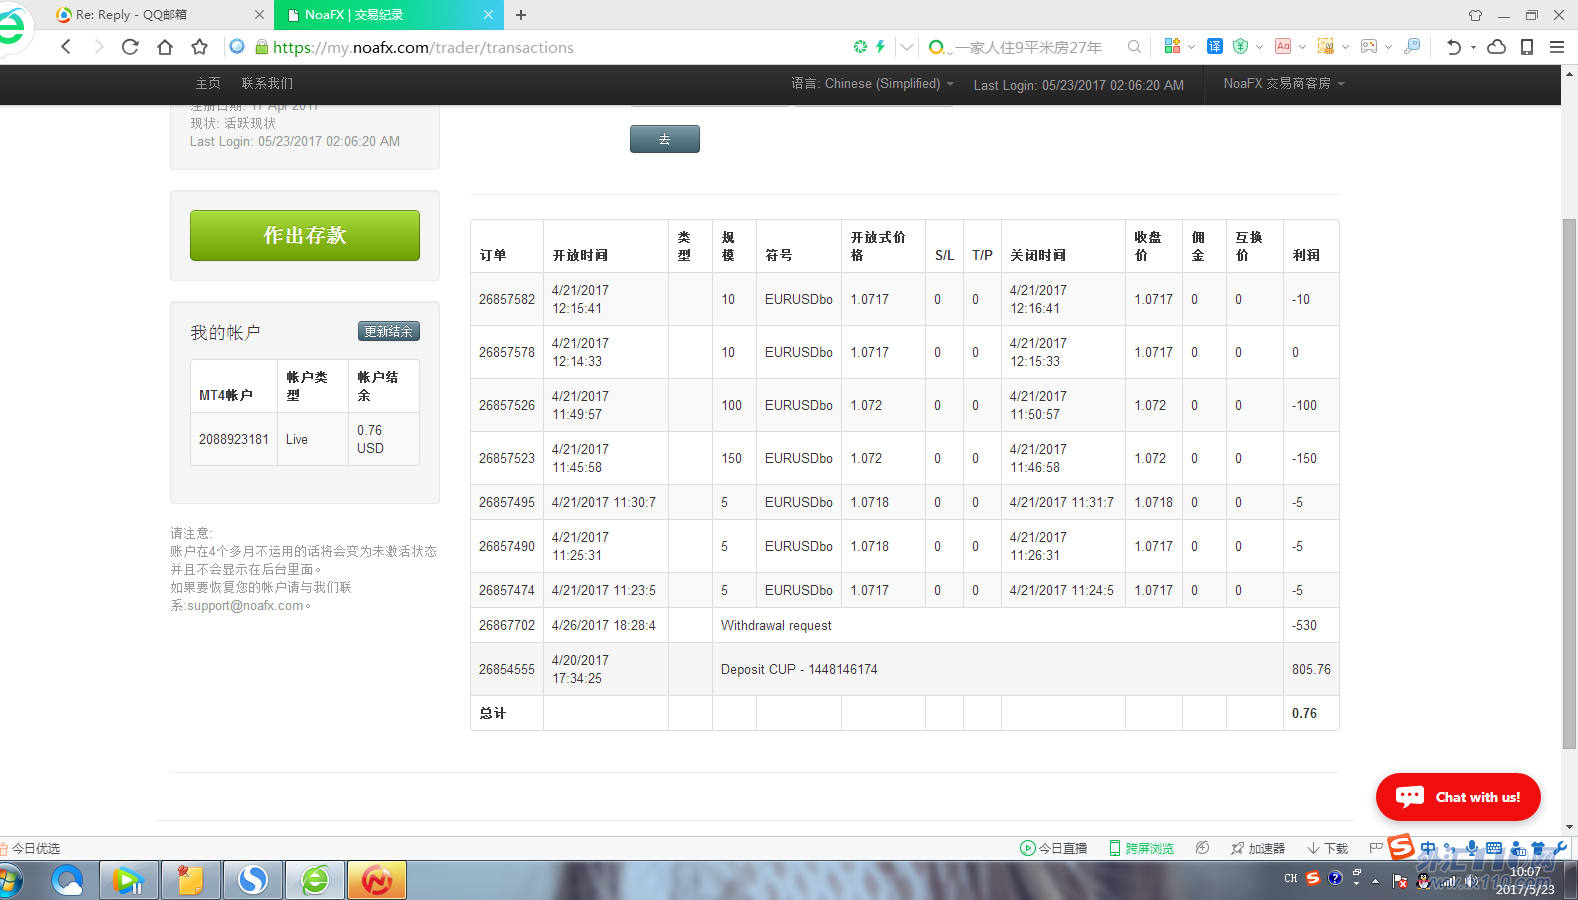This screenshot has height=900, width=1578.
Task: Click order number 26857582
Action: pos(507,299)
